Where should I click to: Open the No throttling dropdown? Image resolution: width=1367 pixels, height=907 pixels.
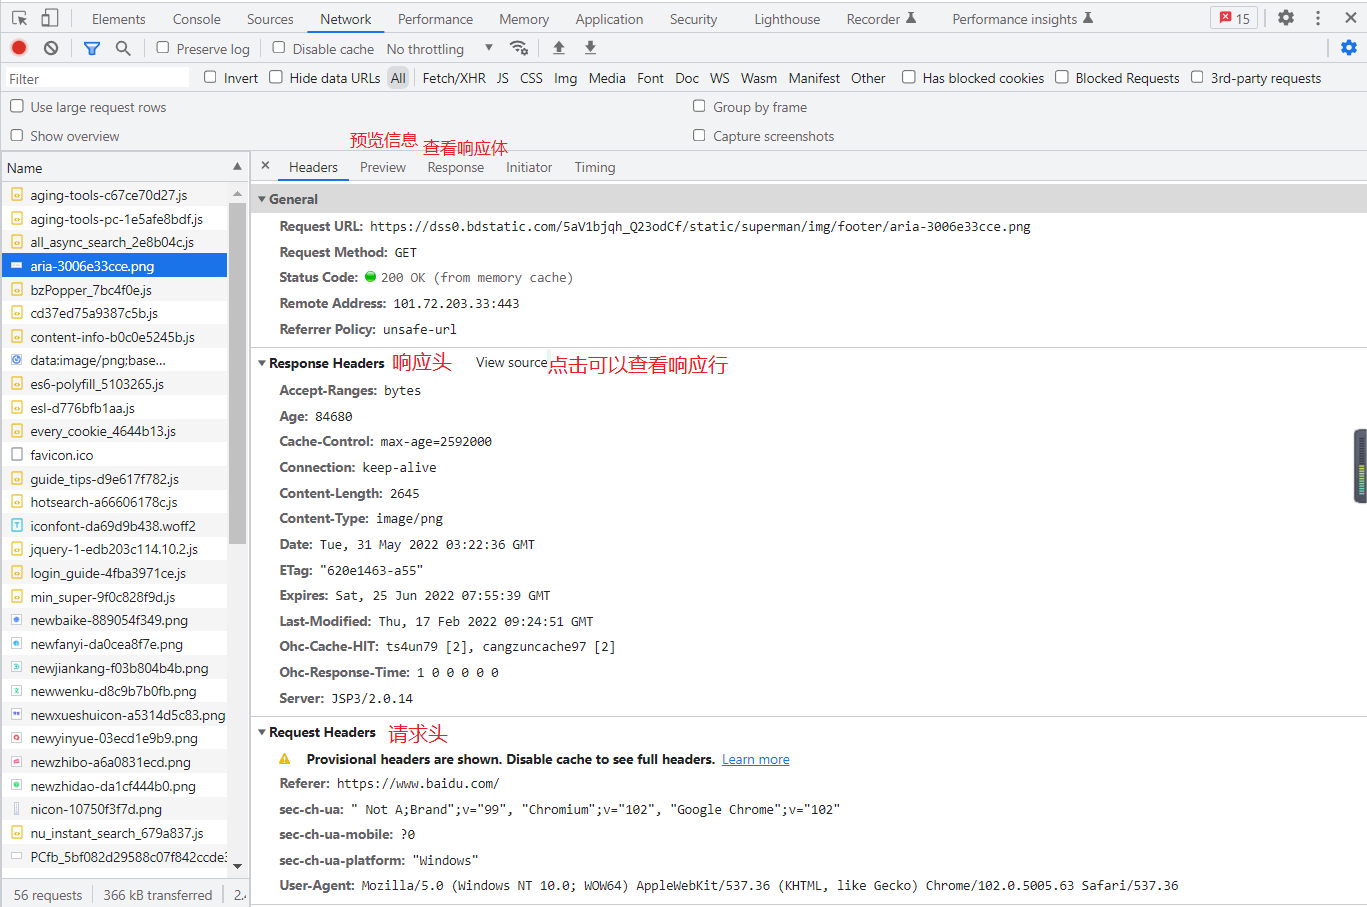click(x=439, y=49)
